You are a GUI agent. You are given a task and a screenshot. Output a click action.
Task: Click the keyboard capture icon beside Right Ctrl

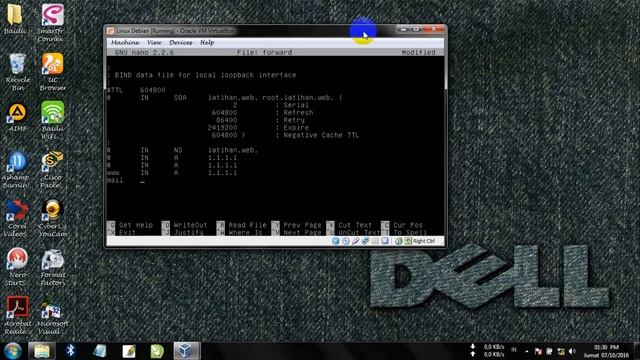408,241
